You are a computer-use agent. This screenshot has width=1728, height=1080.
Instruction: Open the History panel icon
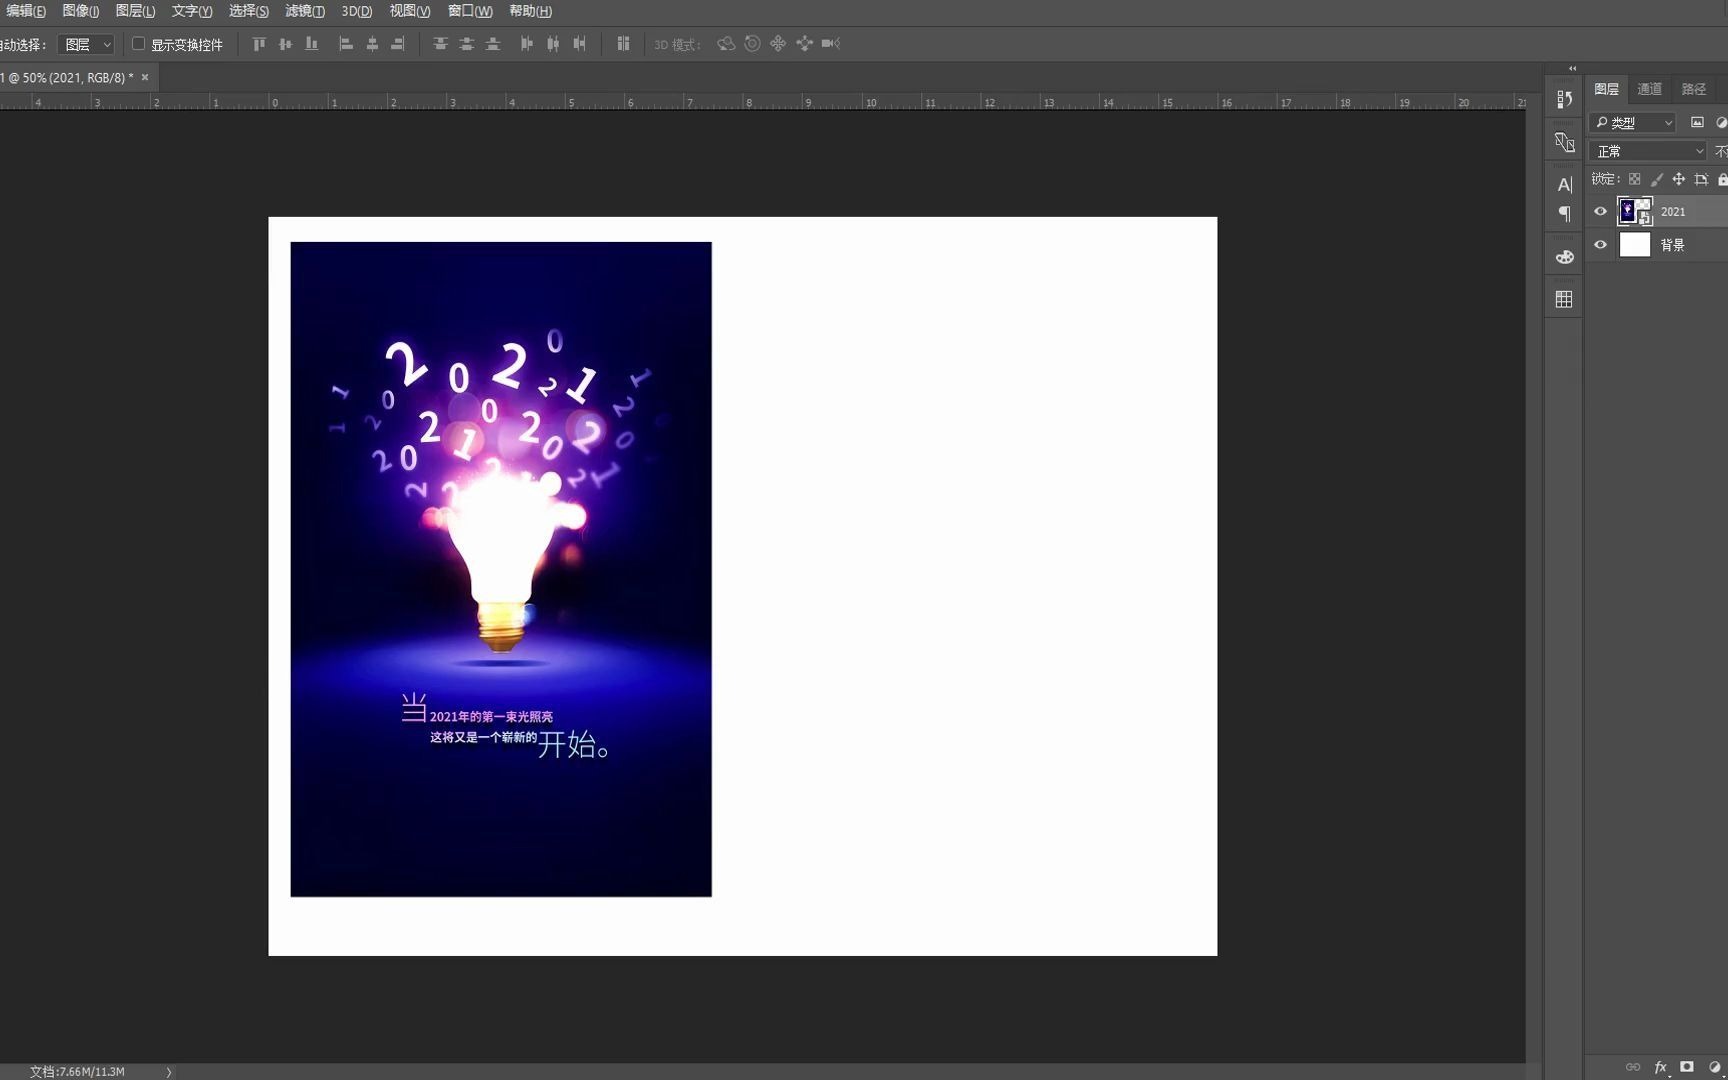point(1565,99)
